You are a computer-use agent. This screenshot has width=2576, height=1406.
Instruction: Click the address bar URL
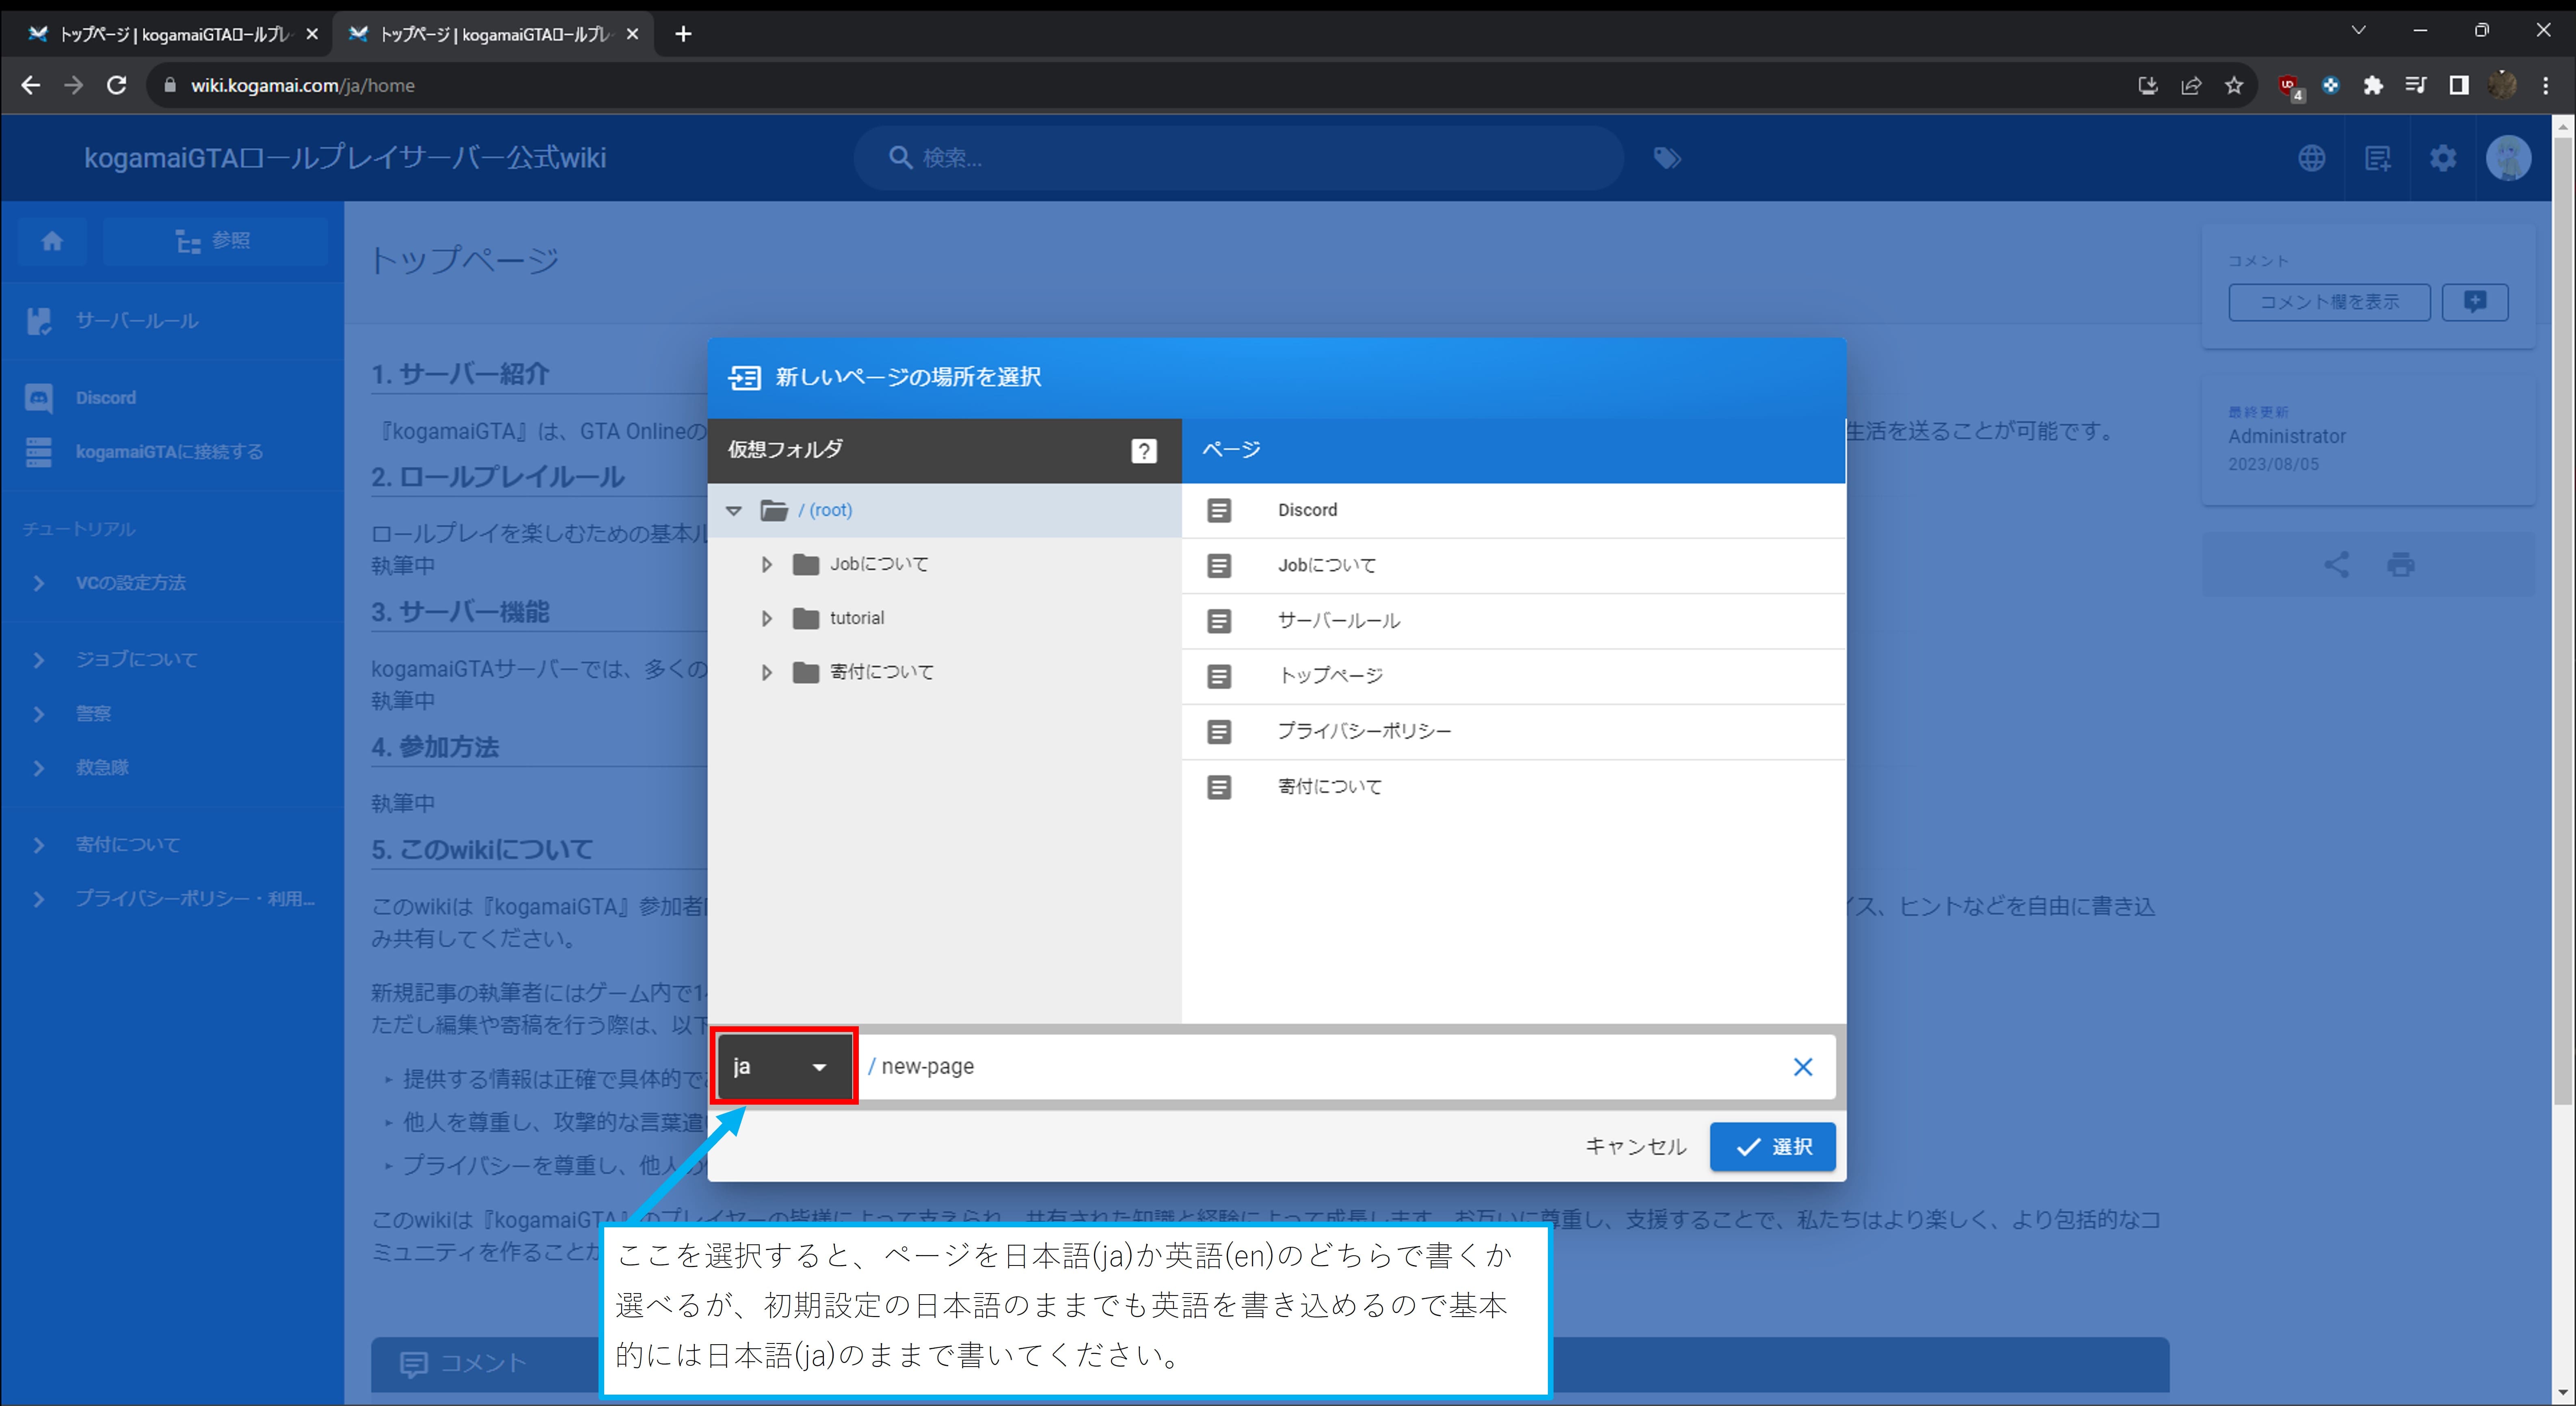[x=303, y=86]
